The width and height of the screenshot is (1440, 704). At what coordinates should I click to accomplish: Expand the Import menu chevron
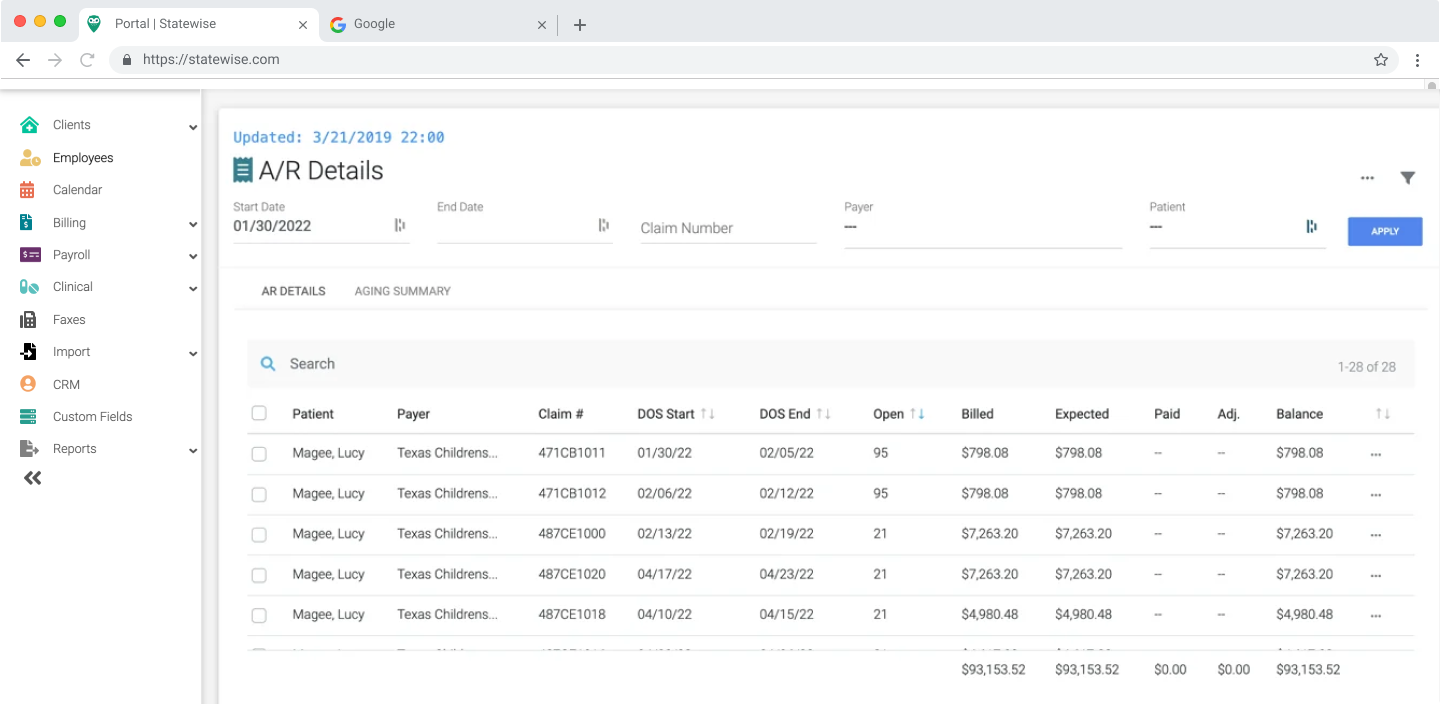point(193,354)
